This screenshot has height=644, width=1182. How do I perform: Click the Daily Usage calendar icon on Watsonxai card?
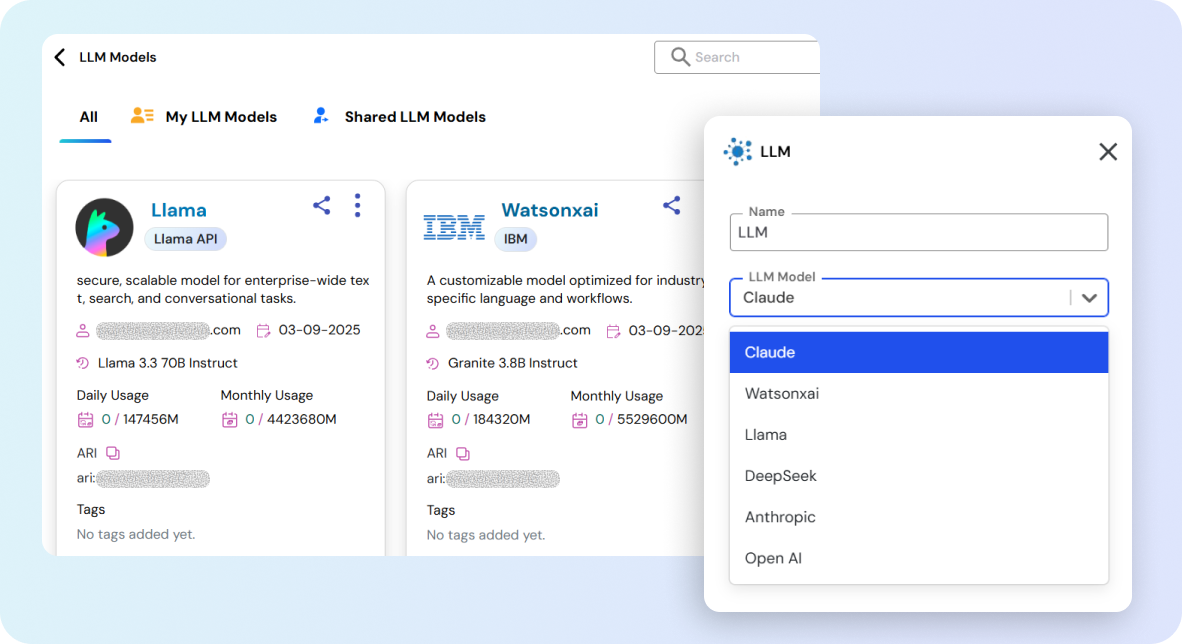[435, 420]
